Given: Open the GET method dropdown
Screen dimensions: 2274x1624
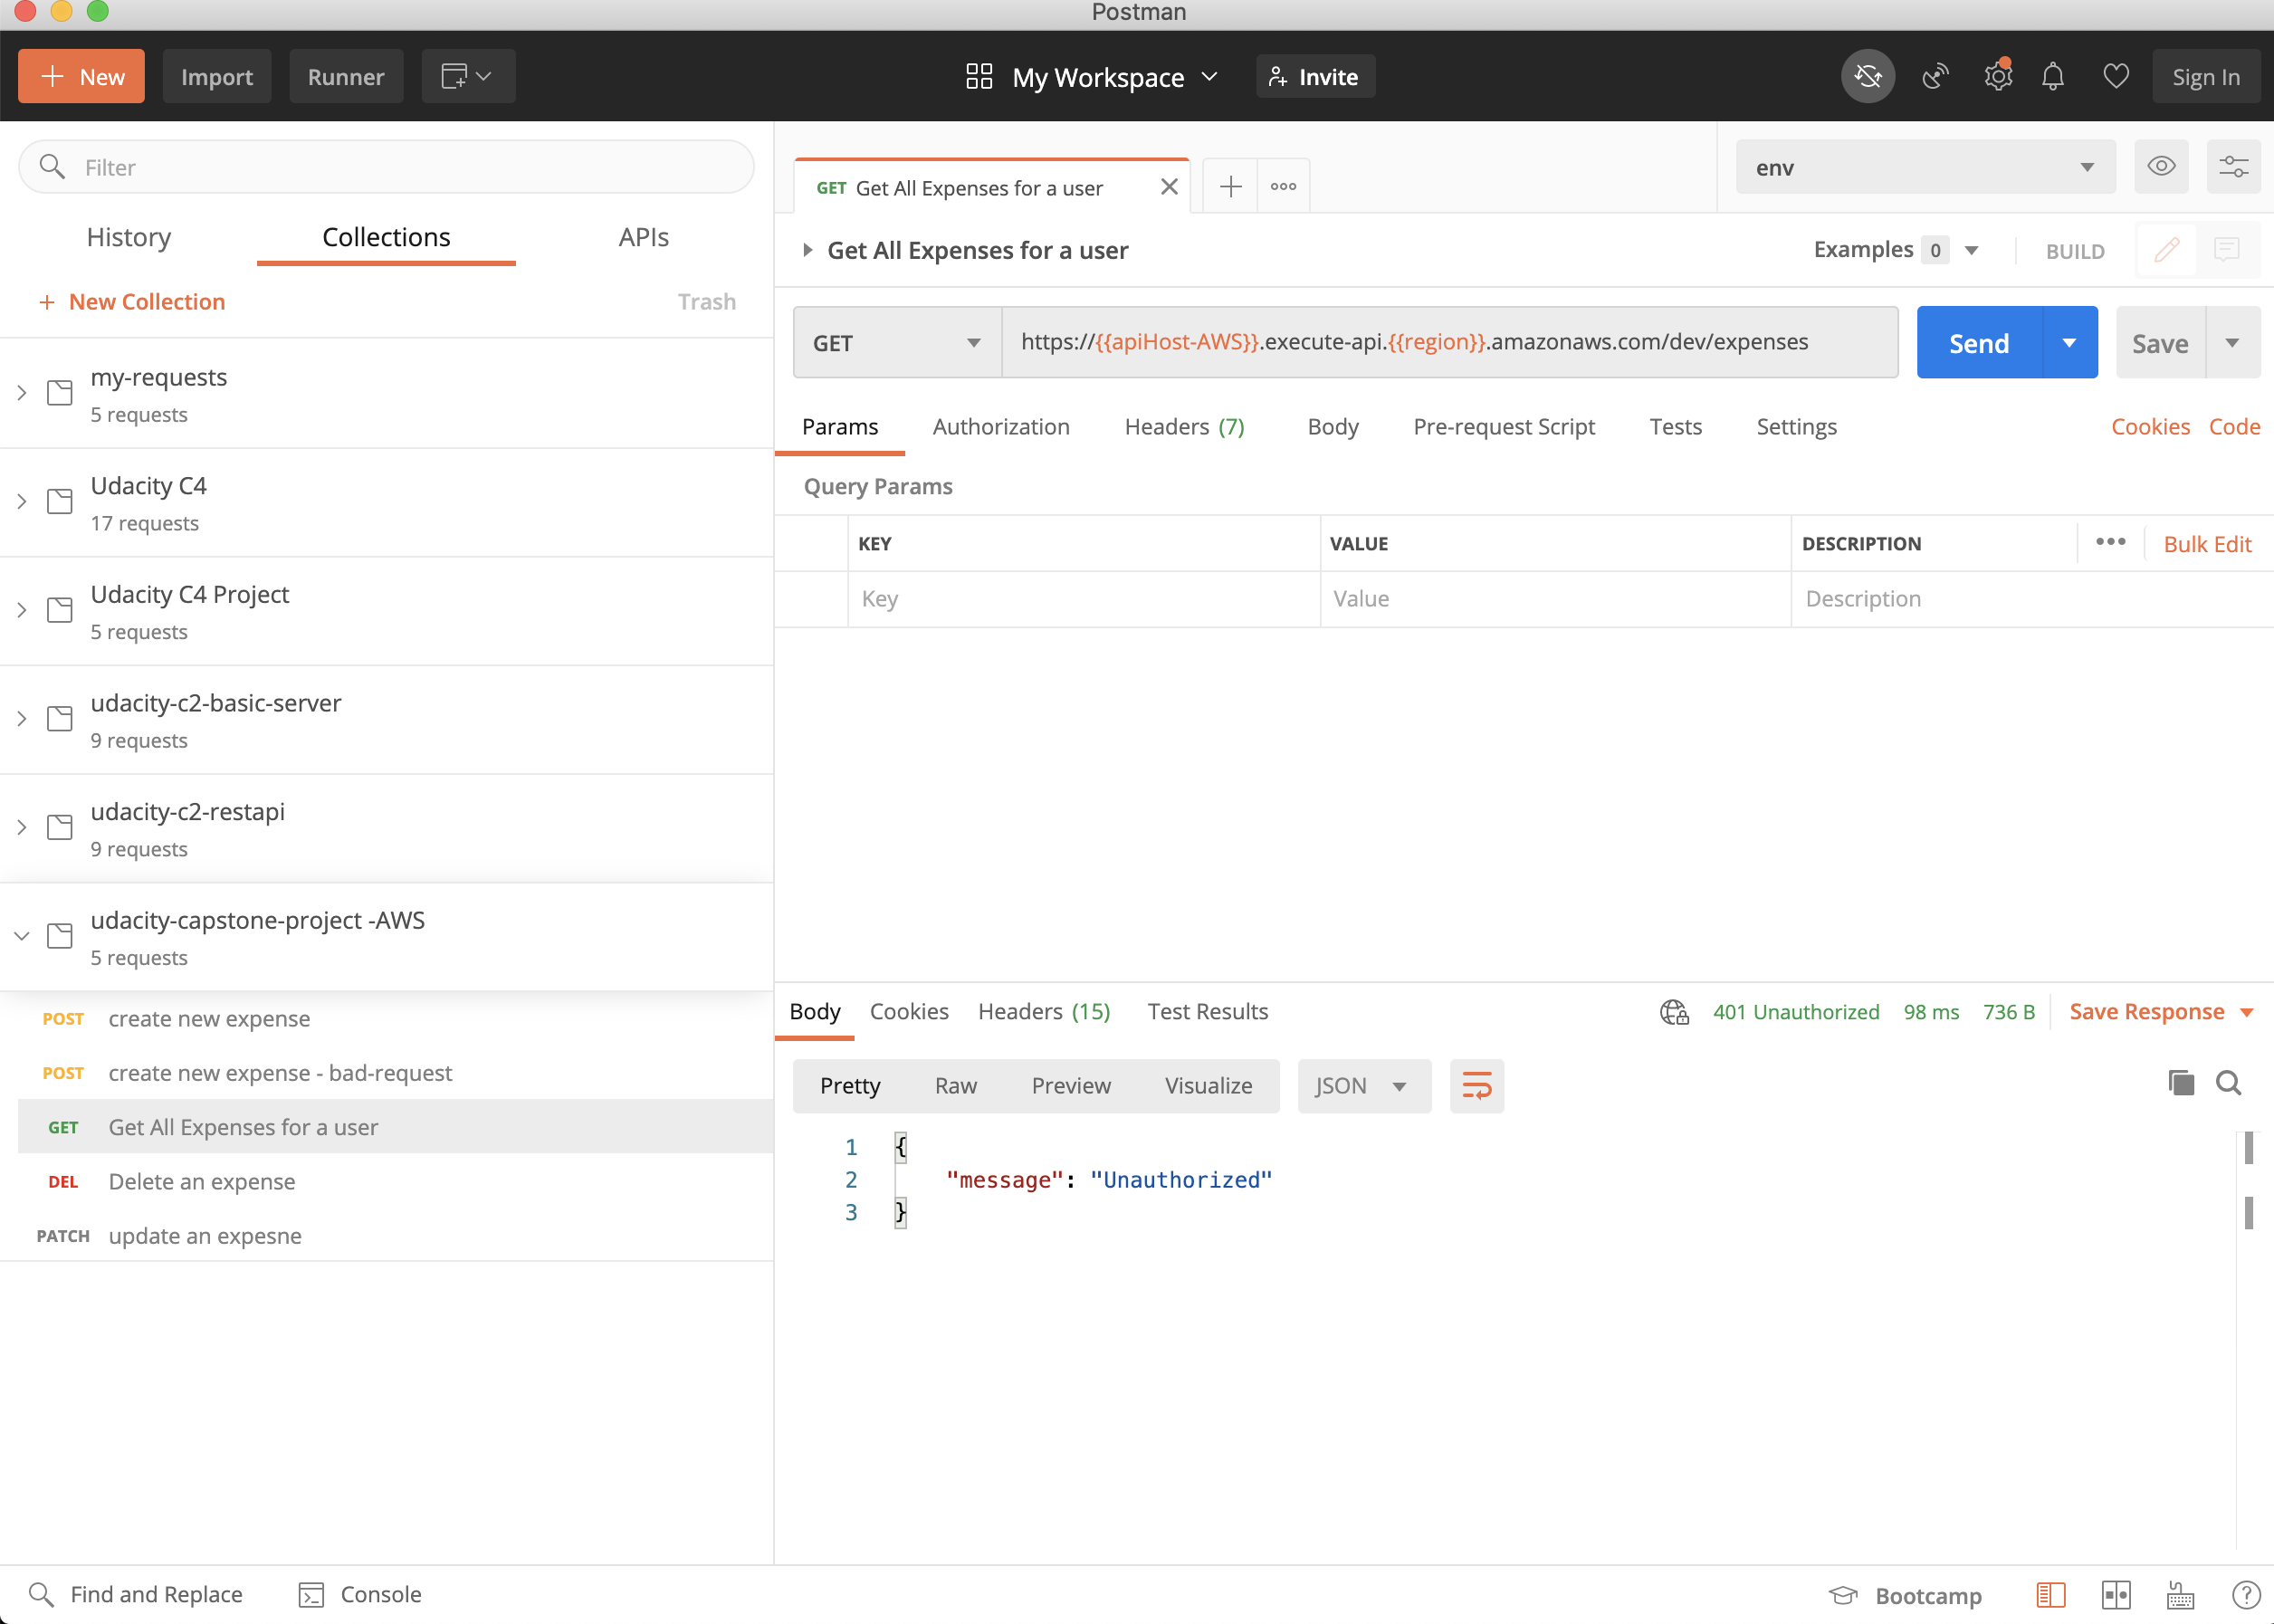Looking at the screenshot, I should click(x=896, y=343).
